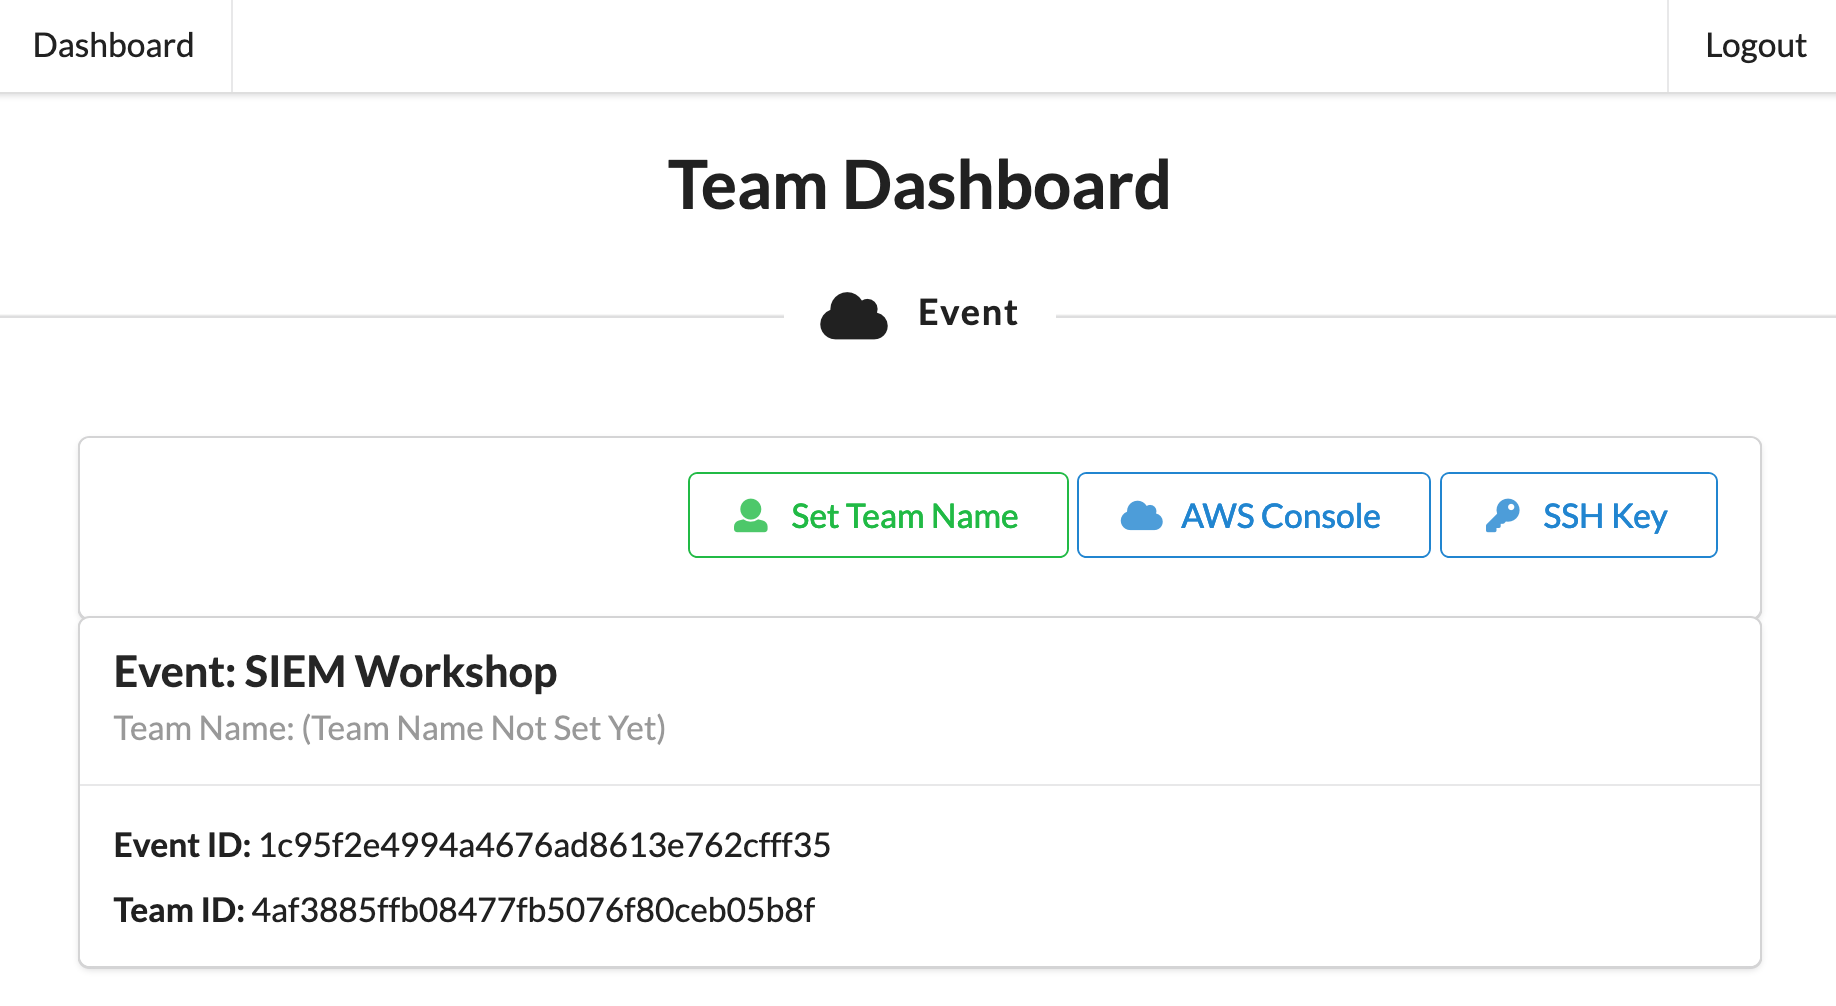Click the black cloud icon next to Event

854,316
